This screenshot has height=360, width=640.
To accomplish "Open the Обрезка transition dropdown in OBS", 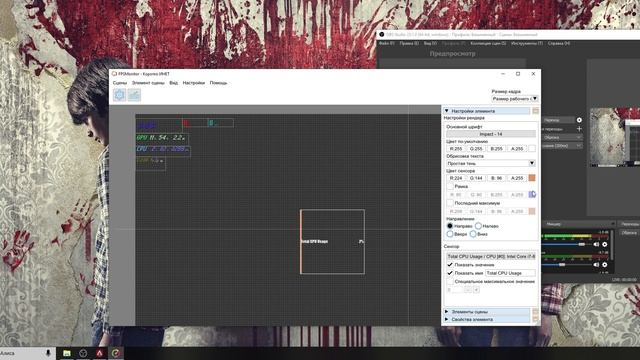I will 561,138.
